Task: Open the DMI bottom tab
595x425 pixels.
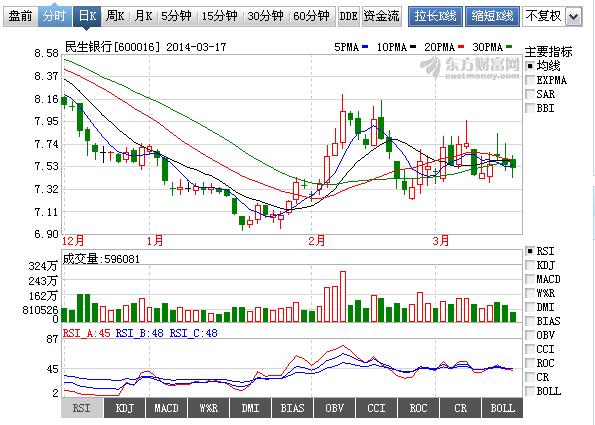Action: (x=250, y=408)
